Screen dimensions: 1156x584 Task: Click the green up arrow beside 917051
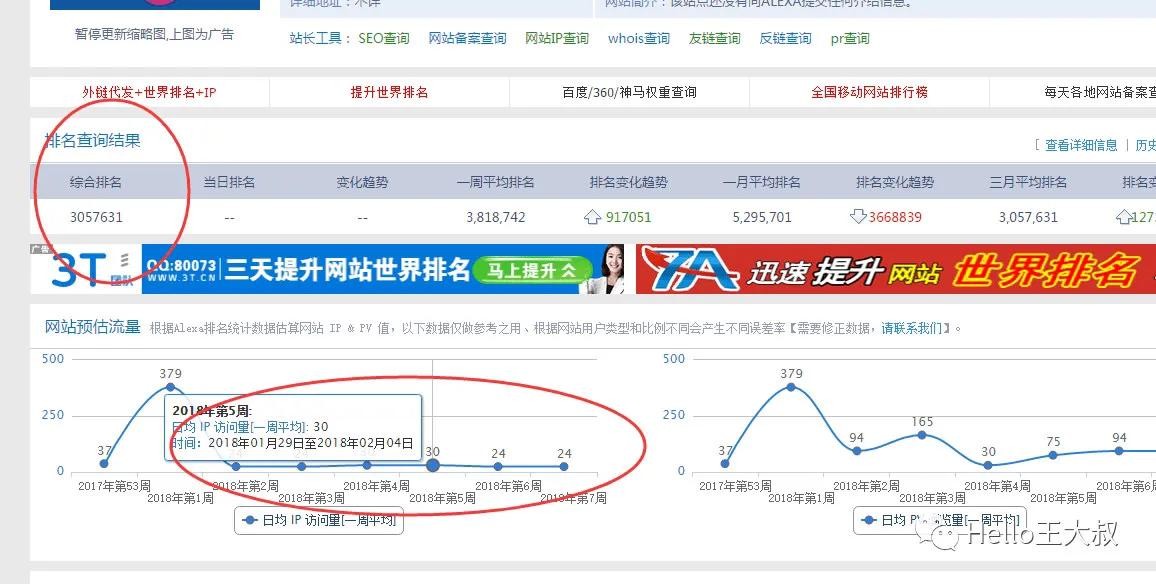(x=592, y=217)
